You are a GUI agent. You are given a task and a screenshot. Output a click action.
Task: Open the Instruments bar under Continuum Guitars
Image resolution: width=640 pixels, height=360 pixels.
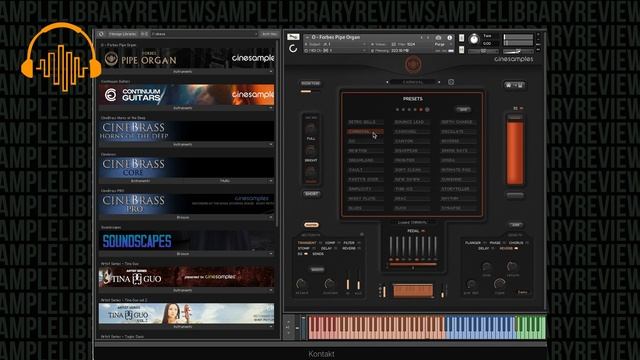(183, 108)
